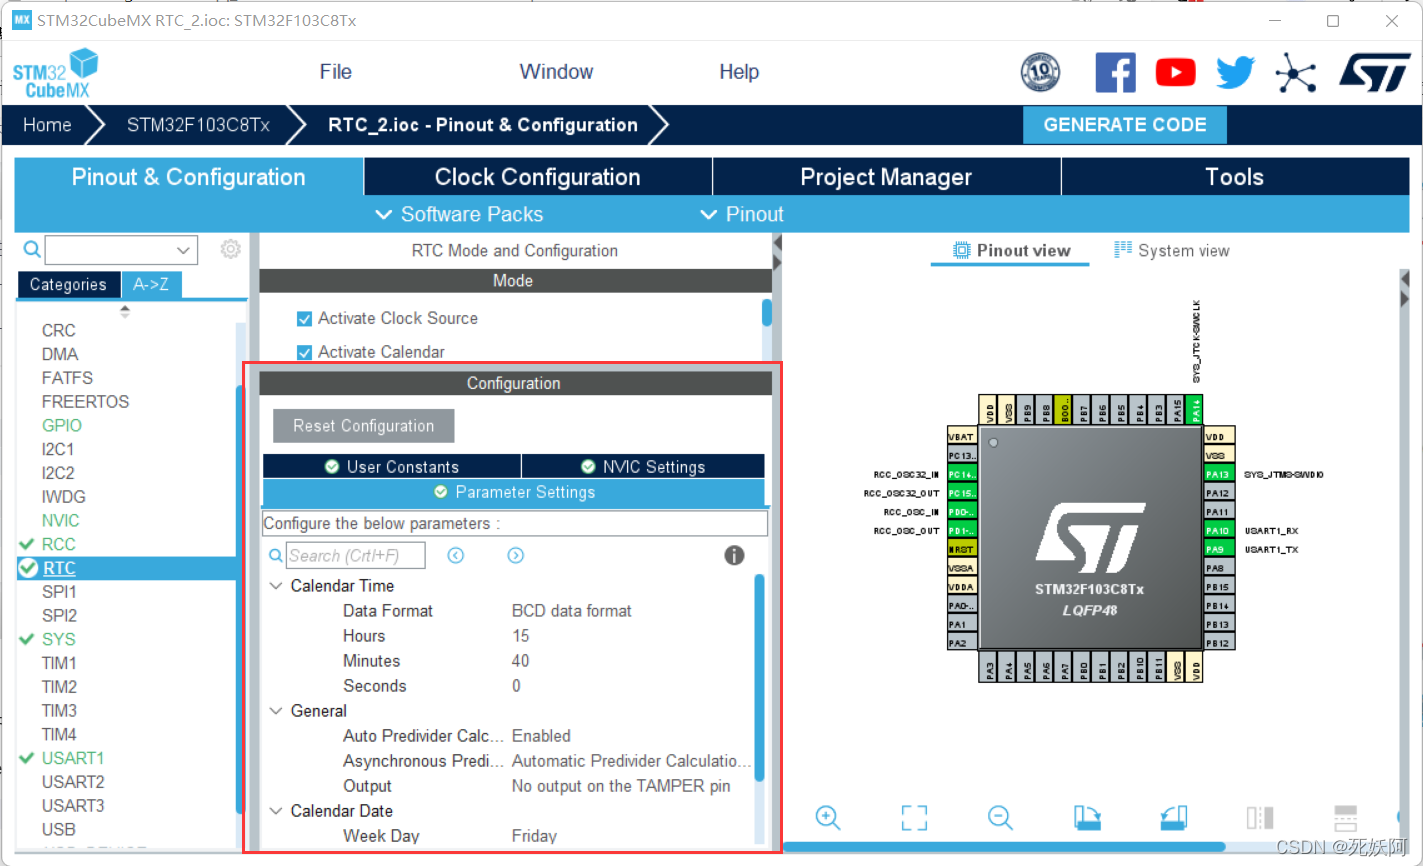The height and width of the screenshot is (866, 1423).
Task: Switch to Categories view tab
Action: coord(68,285)
